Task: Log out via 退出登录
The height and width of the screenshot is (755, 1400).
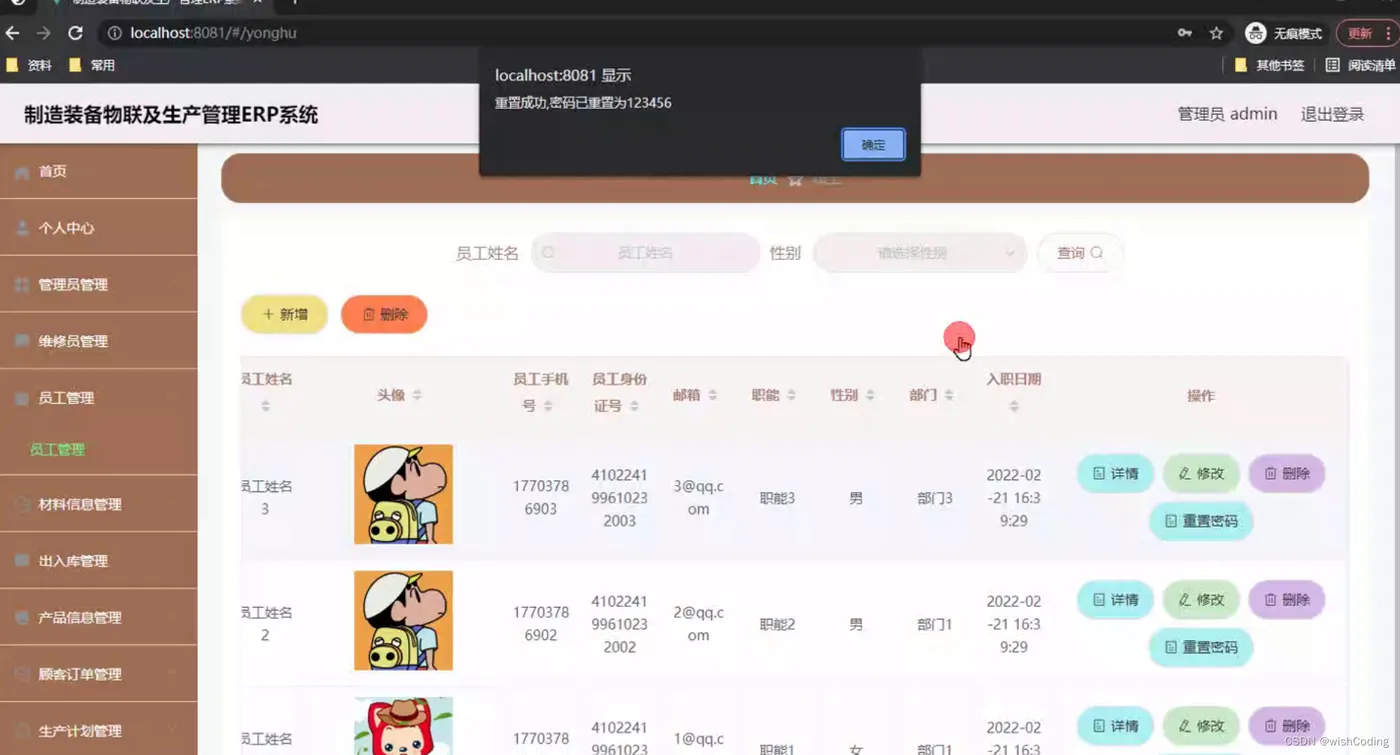Action: point(1332,114)
